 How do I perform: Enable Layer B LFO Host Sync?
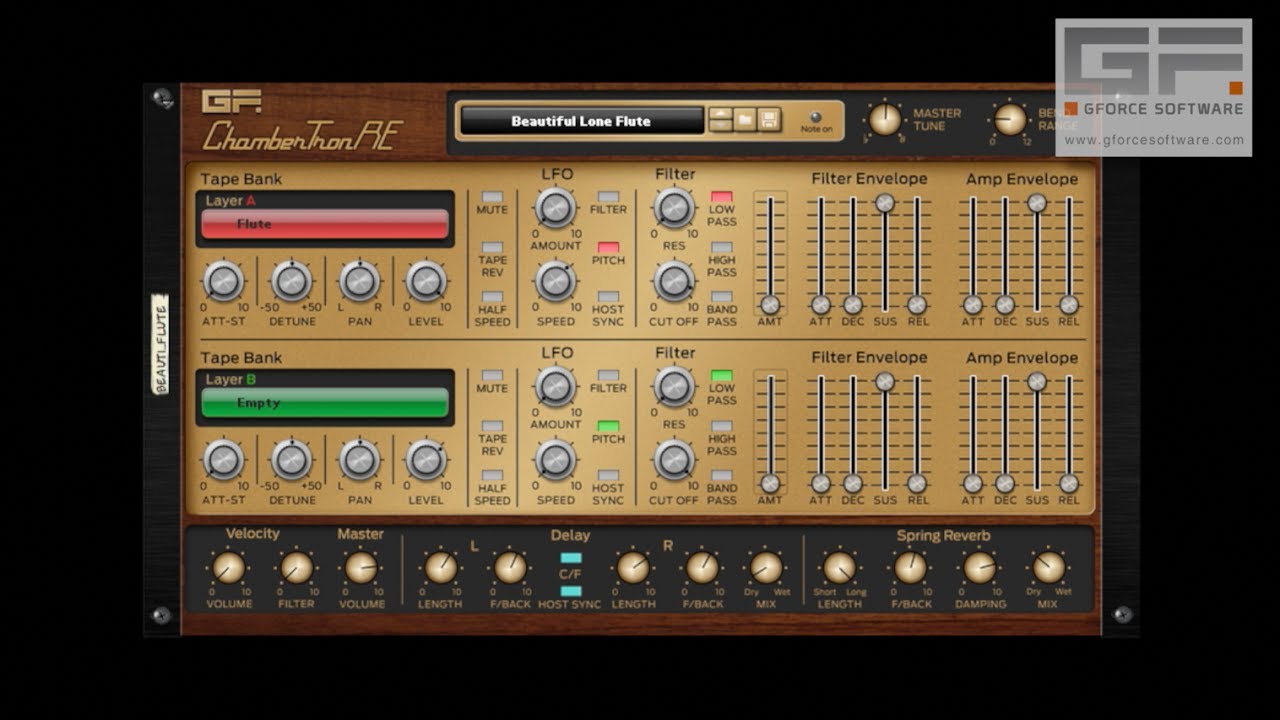608,476
